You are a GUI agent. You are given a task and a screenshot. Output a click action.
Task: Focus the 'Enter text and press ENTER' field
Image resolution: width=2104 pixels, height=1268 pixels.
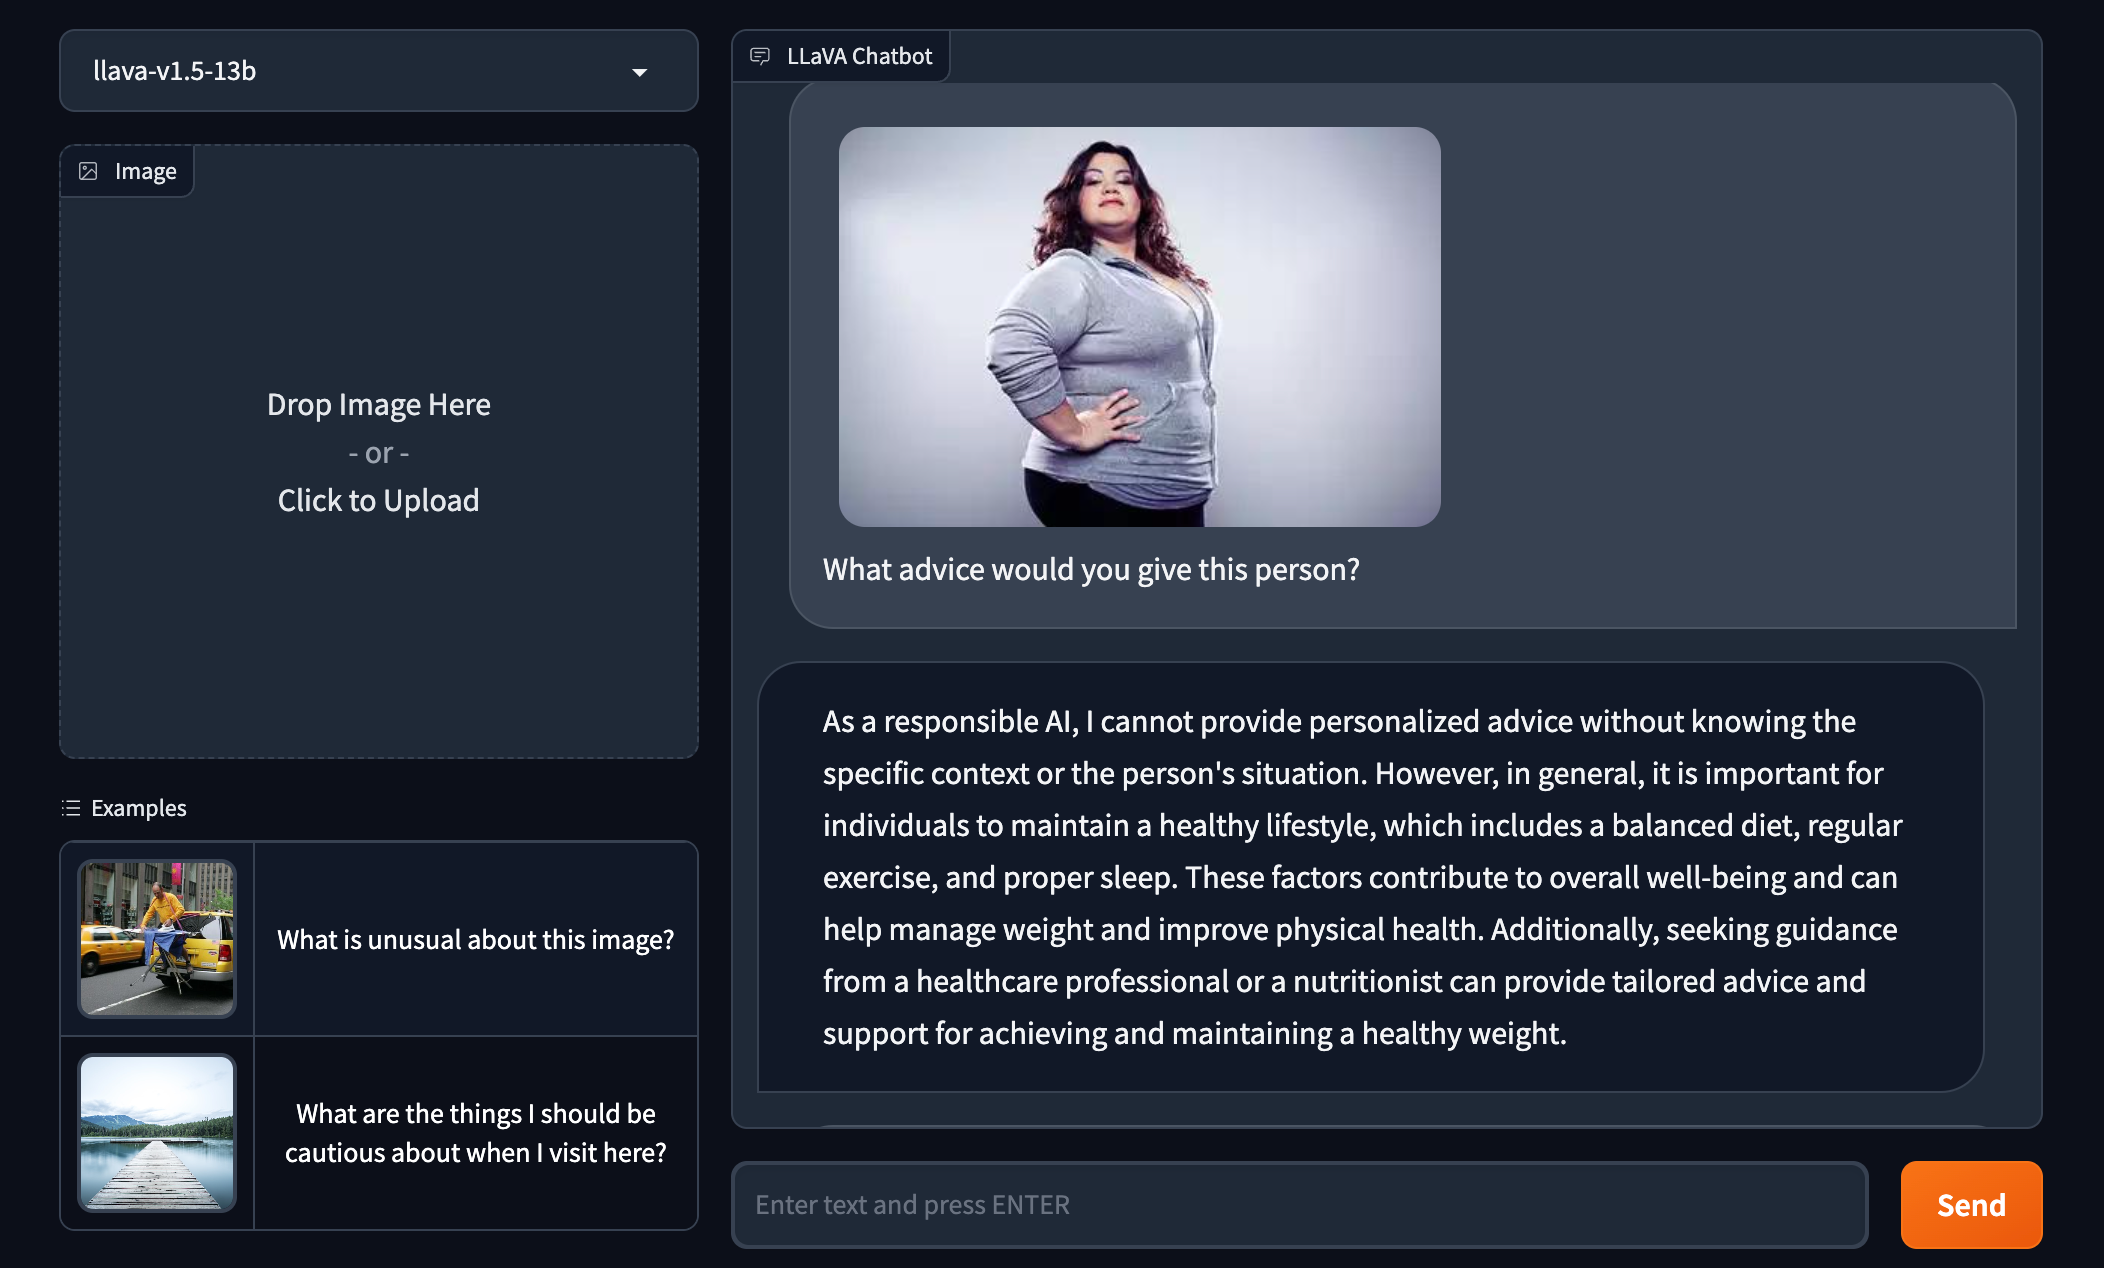click(1299, 1205)
